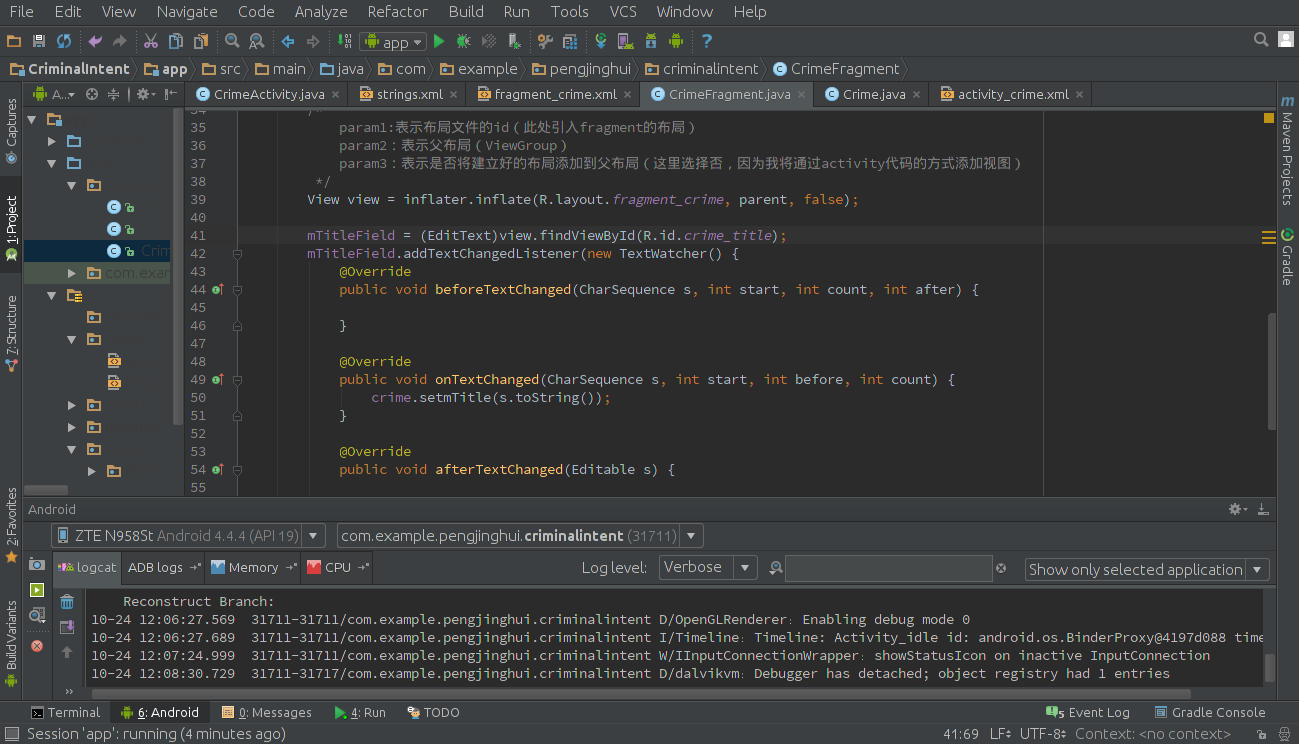Screen dimensions: 1299x744
Task: Click the red terminate application icon
Action: click(37, 646)
